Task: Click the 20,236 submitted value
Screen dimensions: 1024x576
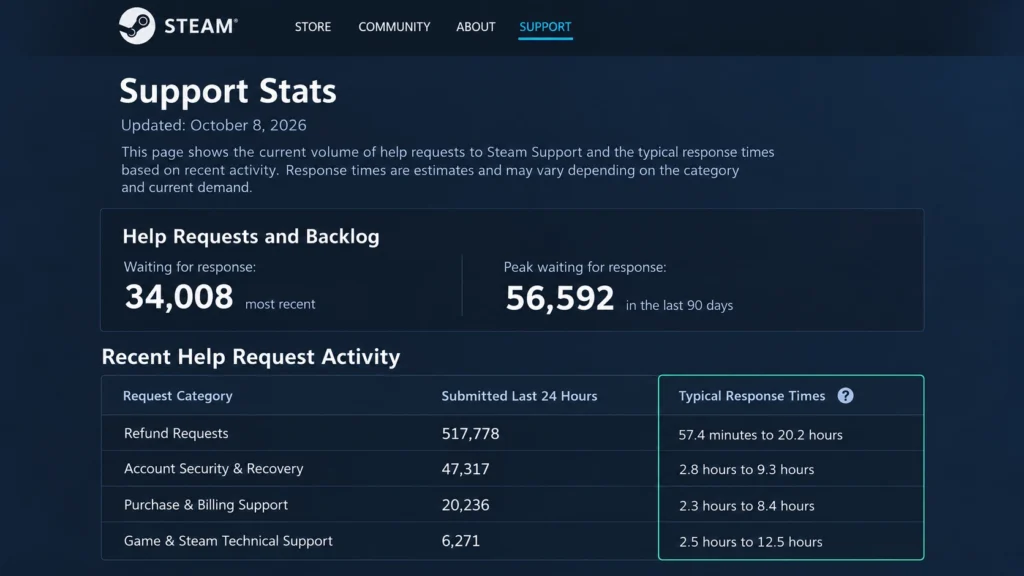Action: point(465,505)
